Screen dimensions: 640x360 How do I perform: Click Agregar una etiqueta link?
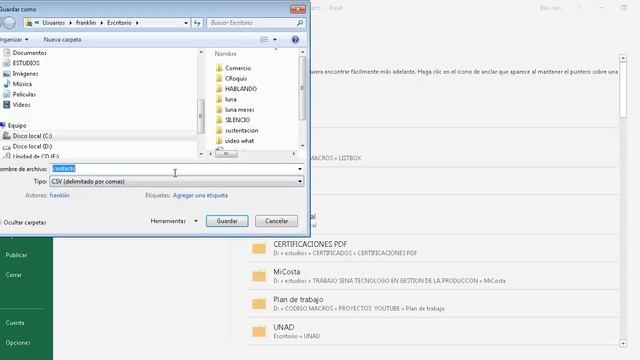pyautogui.click(x=200, y=196)
